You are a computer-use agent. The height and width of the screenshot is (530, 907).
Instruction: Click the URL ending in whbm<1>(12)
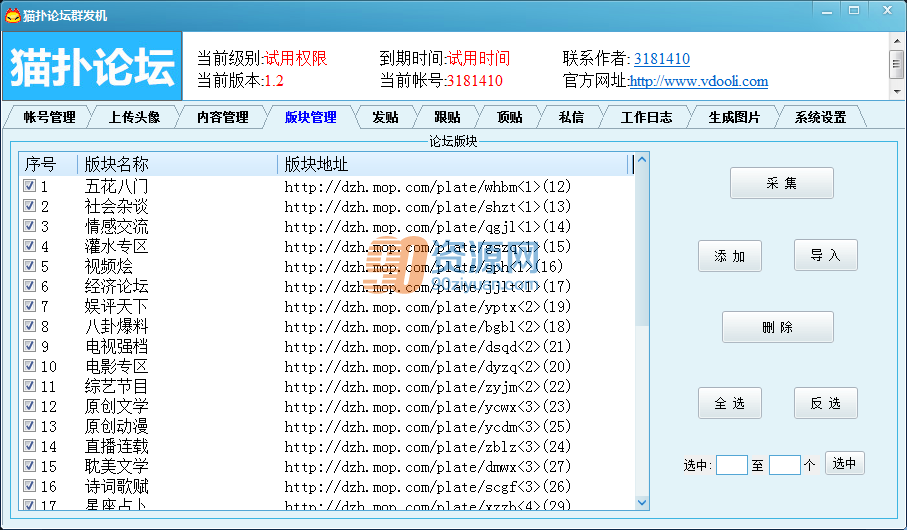click(x=427, y=187)
